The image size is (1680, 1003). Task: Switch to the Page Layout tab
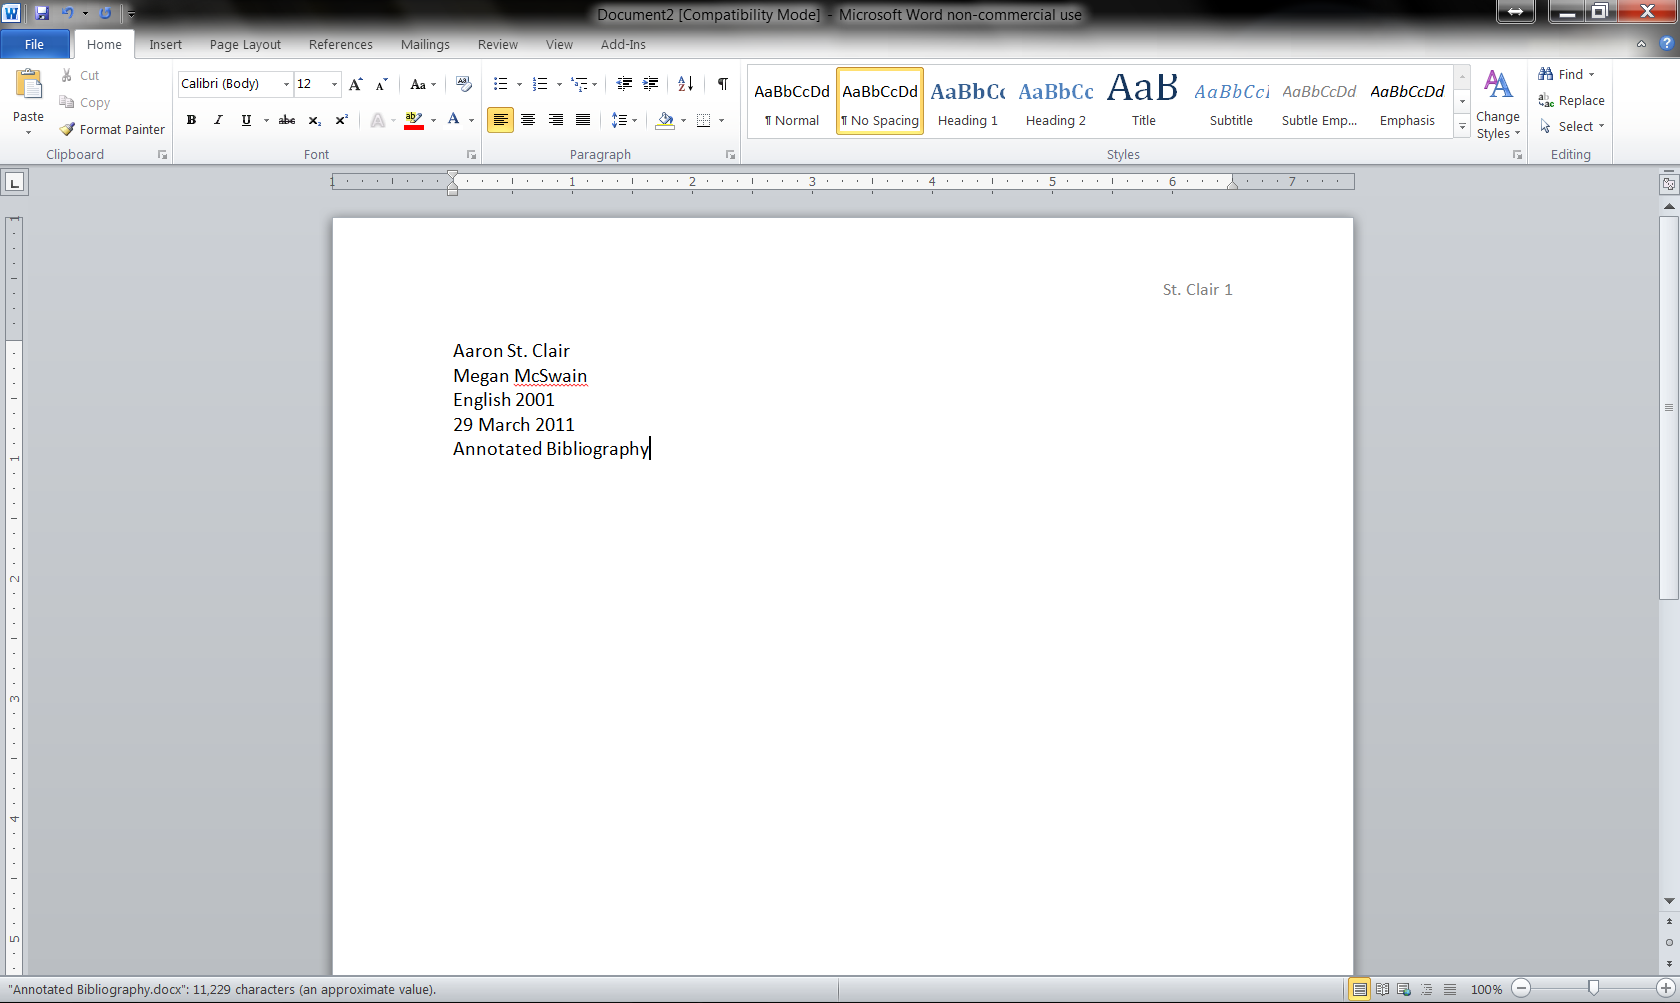[245, 44]
